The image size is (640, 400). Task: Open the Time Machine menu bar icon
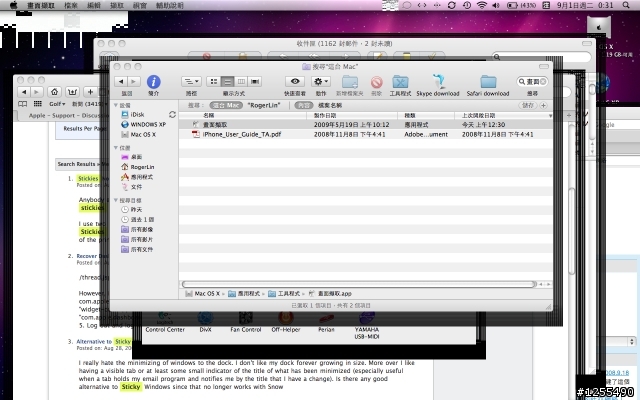coord(467,5)
